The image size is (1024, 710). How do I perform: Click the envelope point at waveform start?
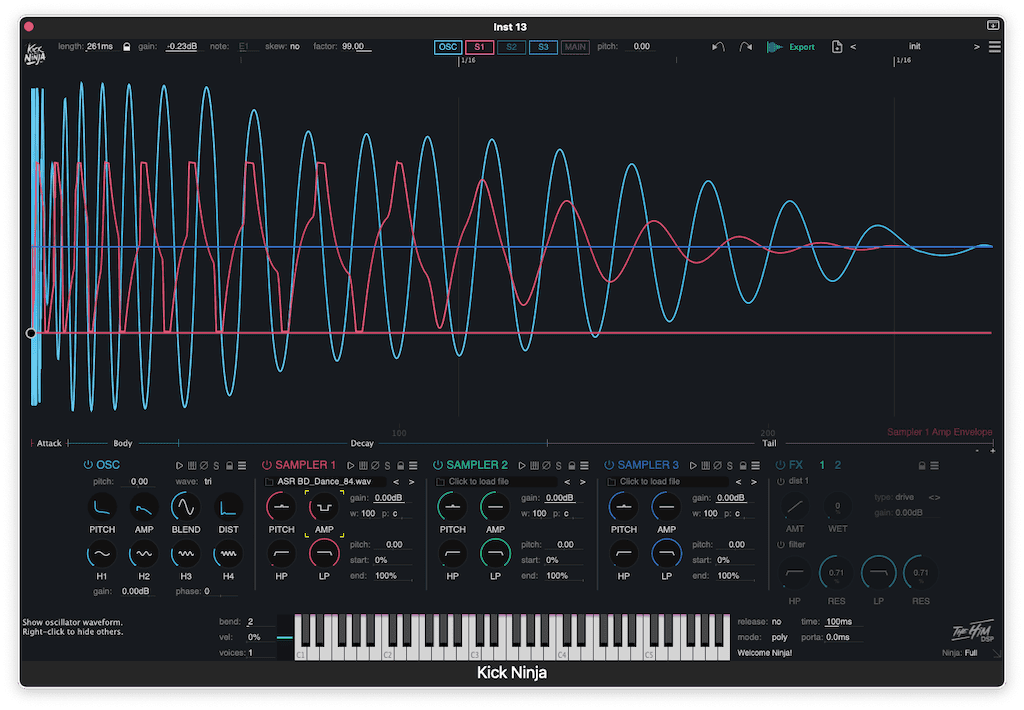tap(31, 333)
